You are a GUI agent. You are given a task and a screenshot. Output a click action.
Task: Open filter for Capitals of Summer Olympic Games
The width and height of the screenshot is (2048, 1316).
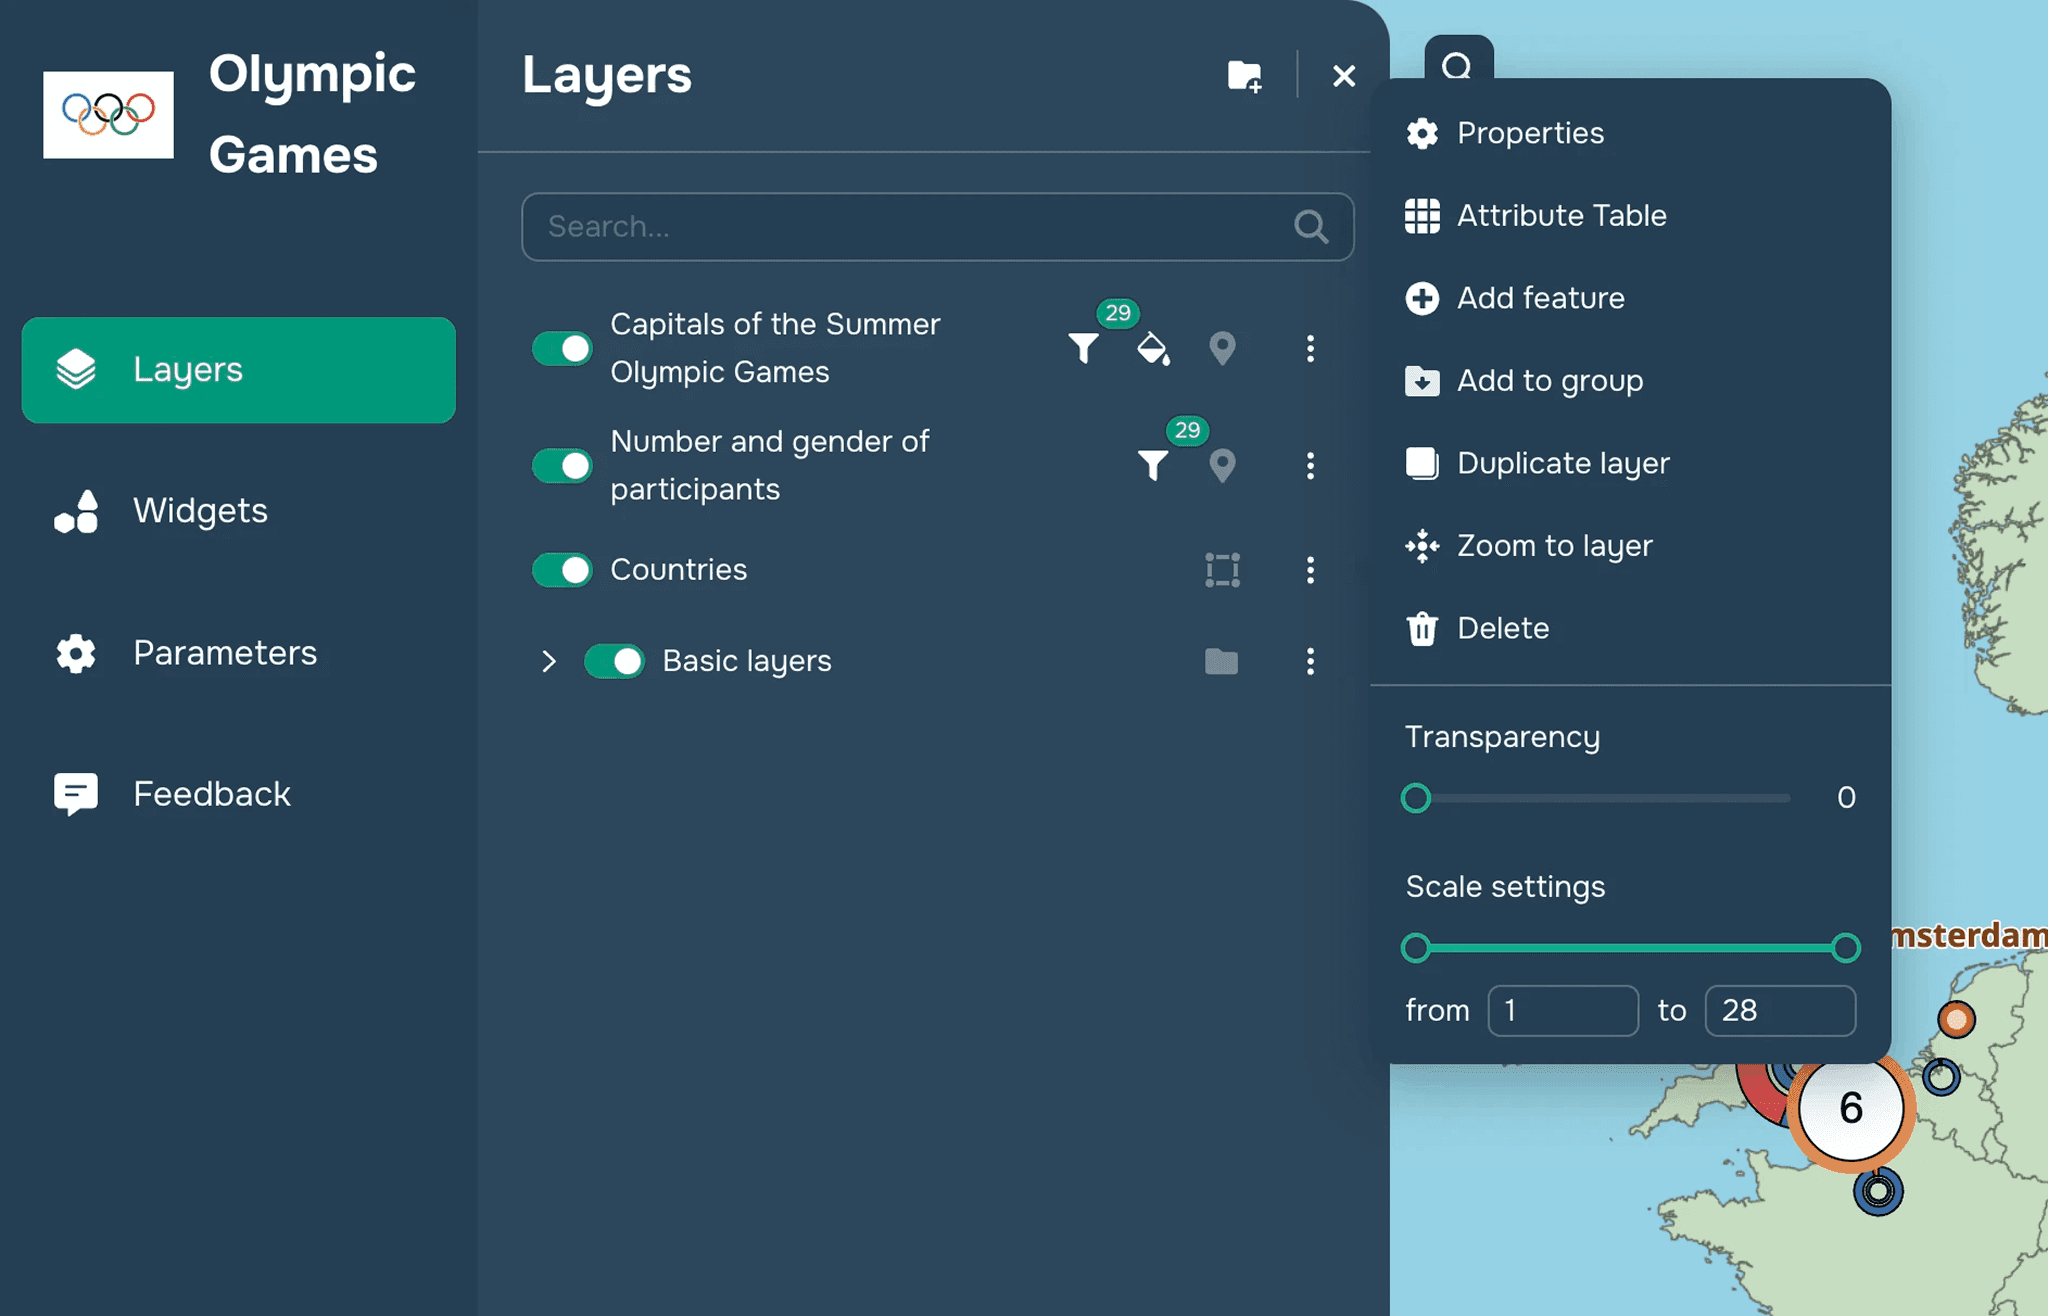click(x=1083, y=348)
